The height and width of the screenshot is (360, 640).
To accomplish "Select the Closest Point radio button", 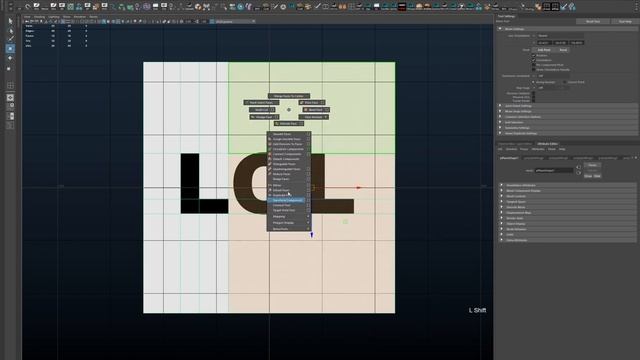I will pos(564,82).
